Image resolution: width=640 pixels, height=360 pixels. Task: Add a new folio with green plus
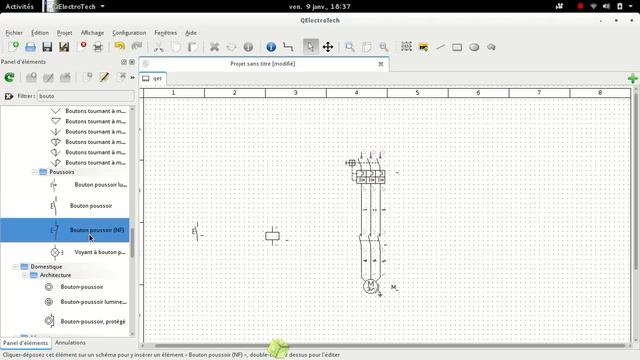point(633,78)
